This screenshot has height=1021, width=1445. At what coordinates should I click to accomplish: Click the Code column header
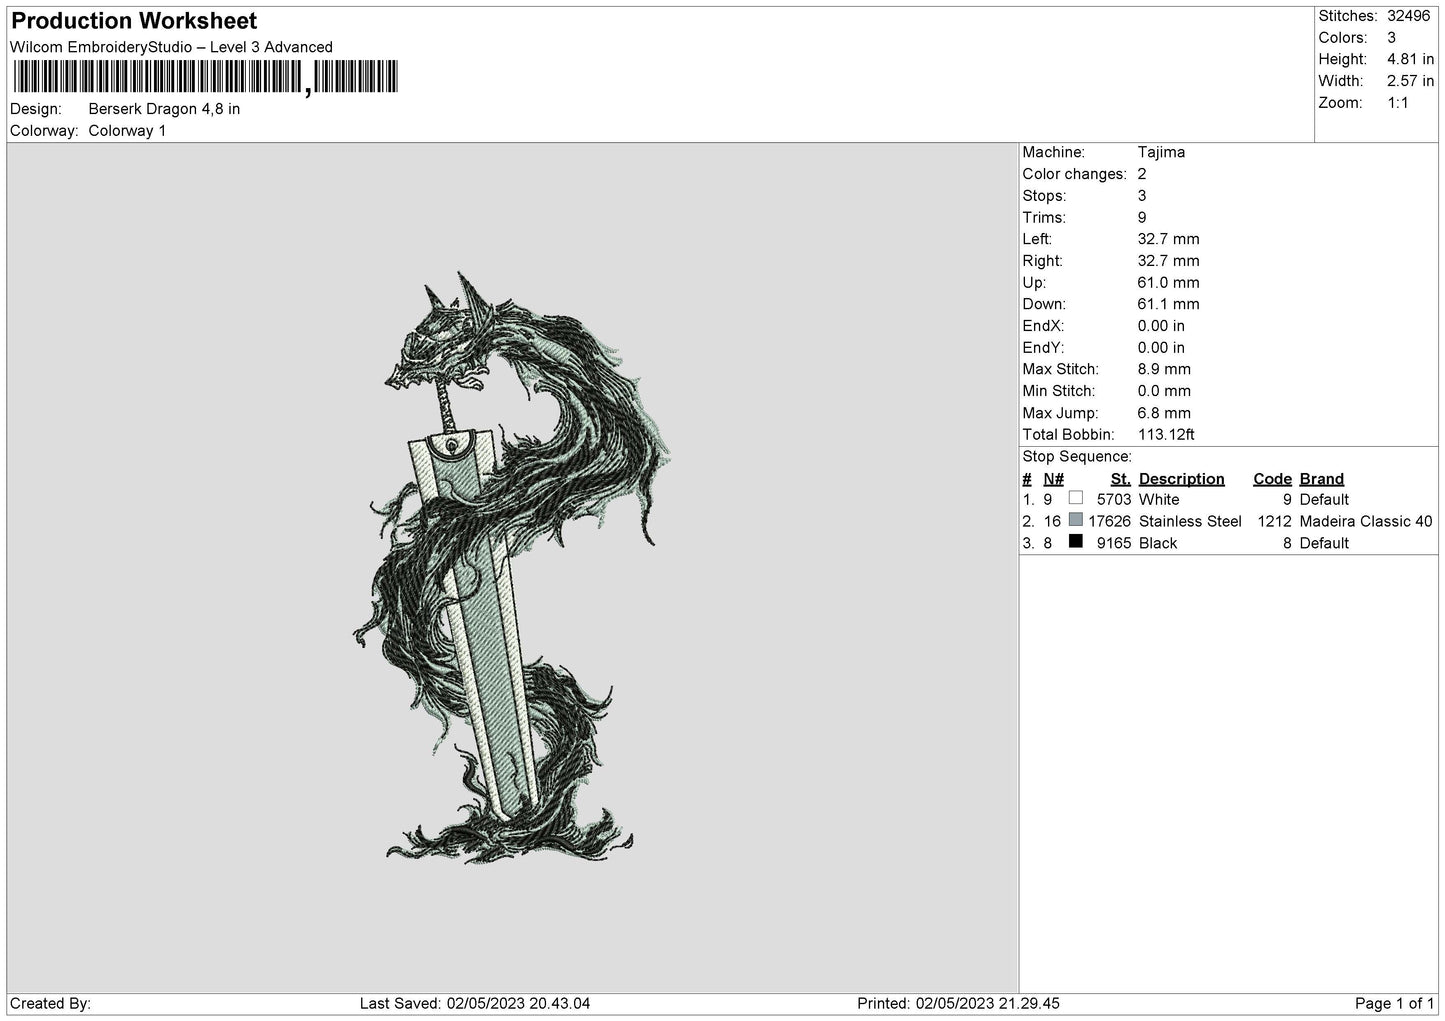point(1272,479)
